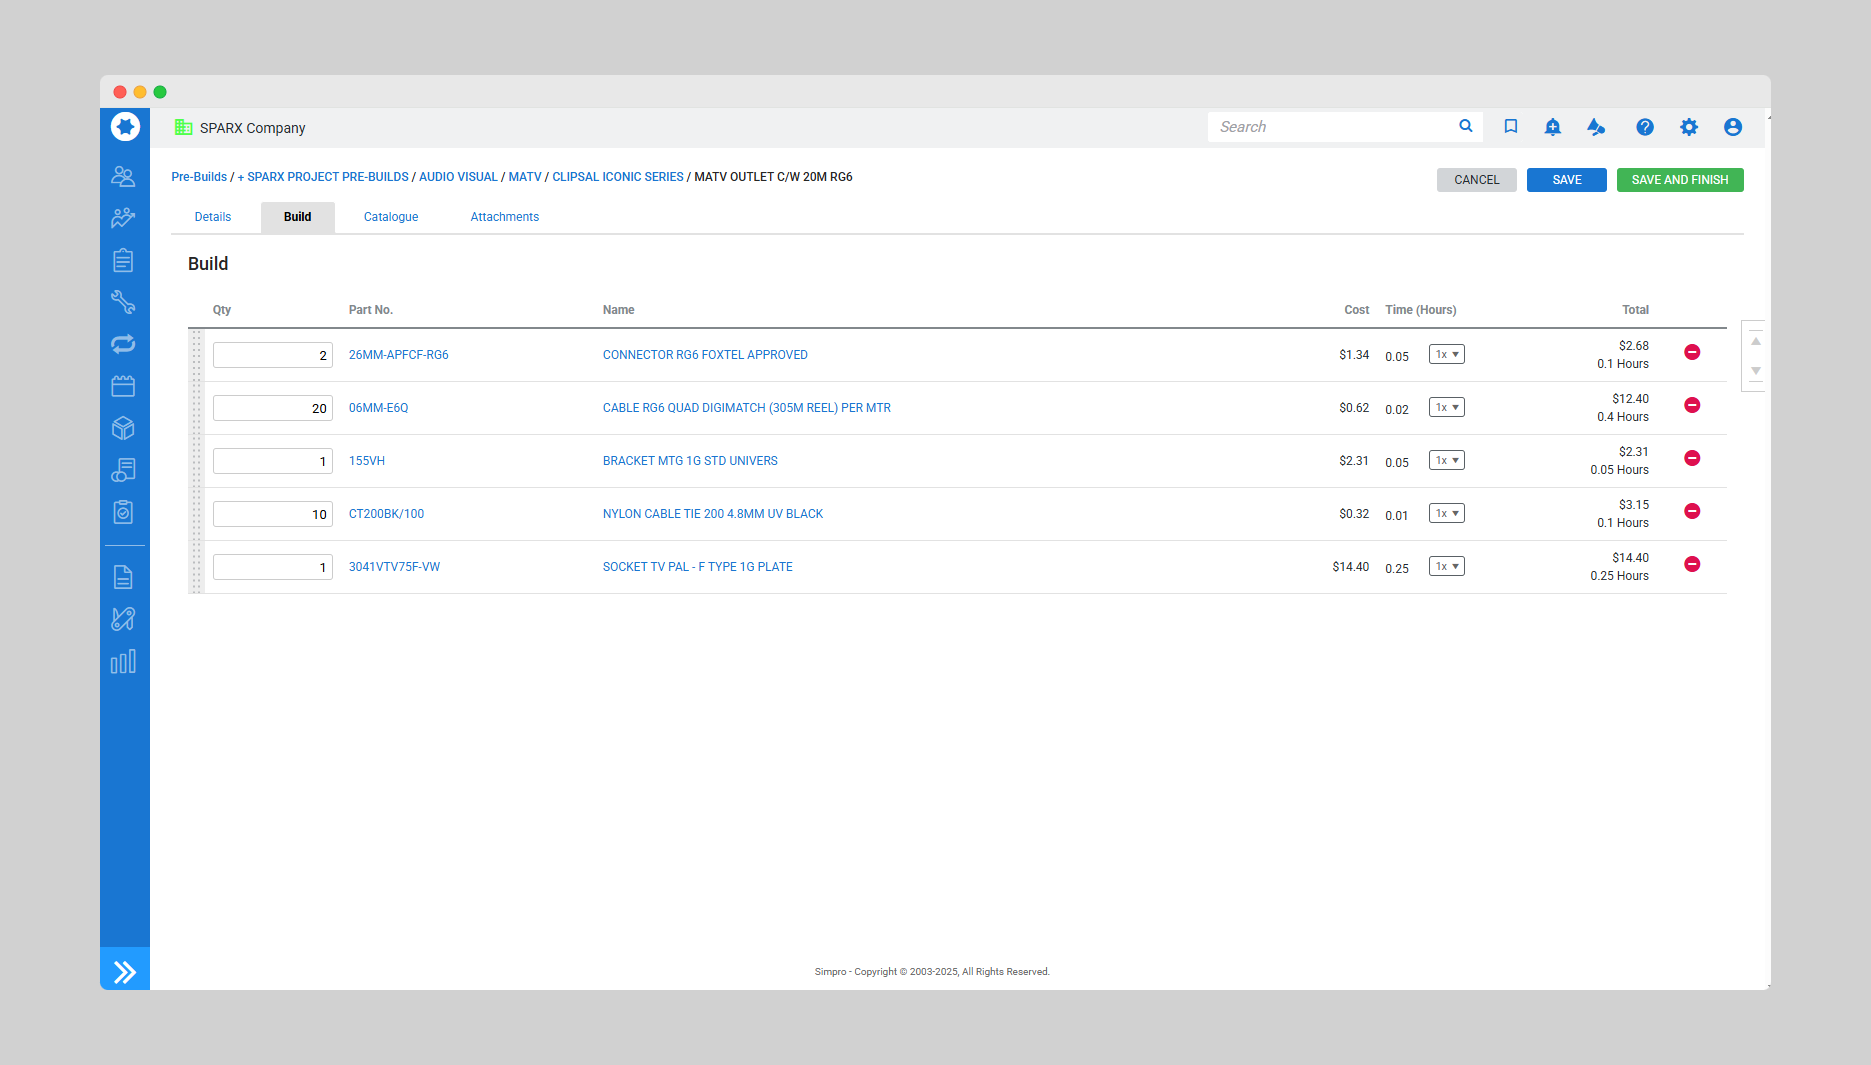Image resolution: width=1871 pixels, height=1065 pixels.
Task: Expand the sidebar with double-chevron button
Action: point(125,971)
